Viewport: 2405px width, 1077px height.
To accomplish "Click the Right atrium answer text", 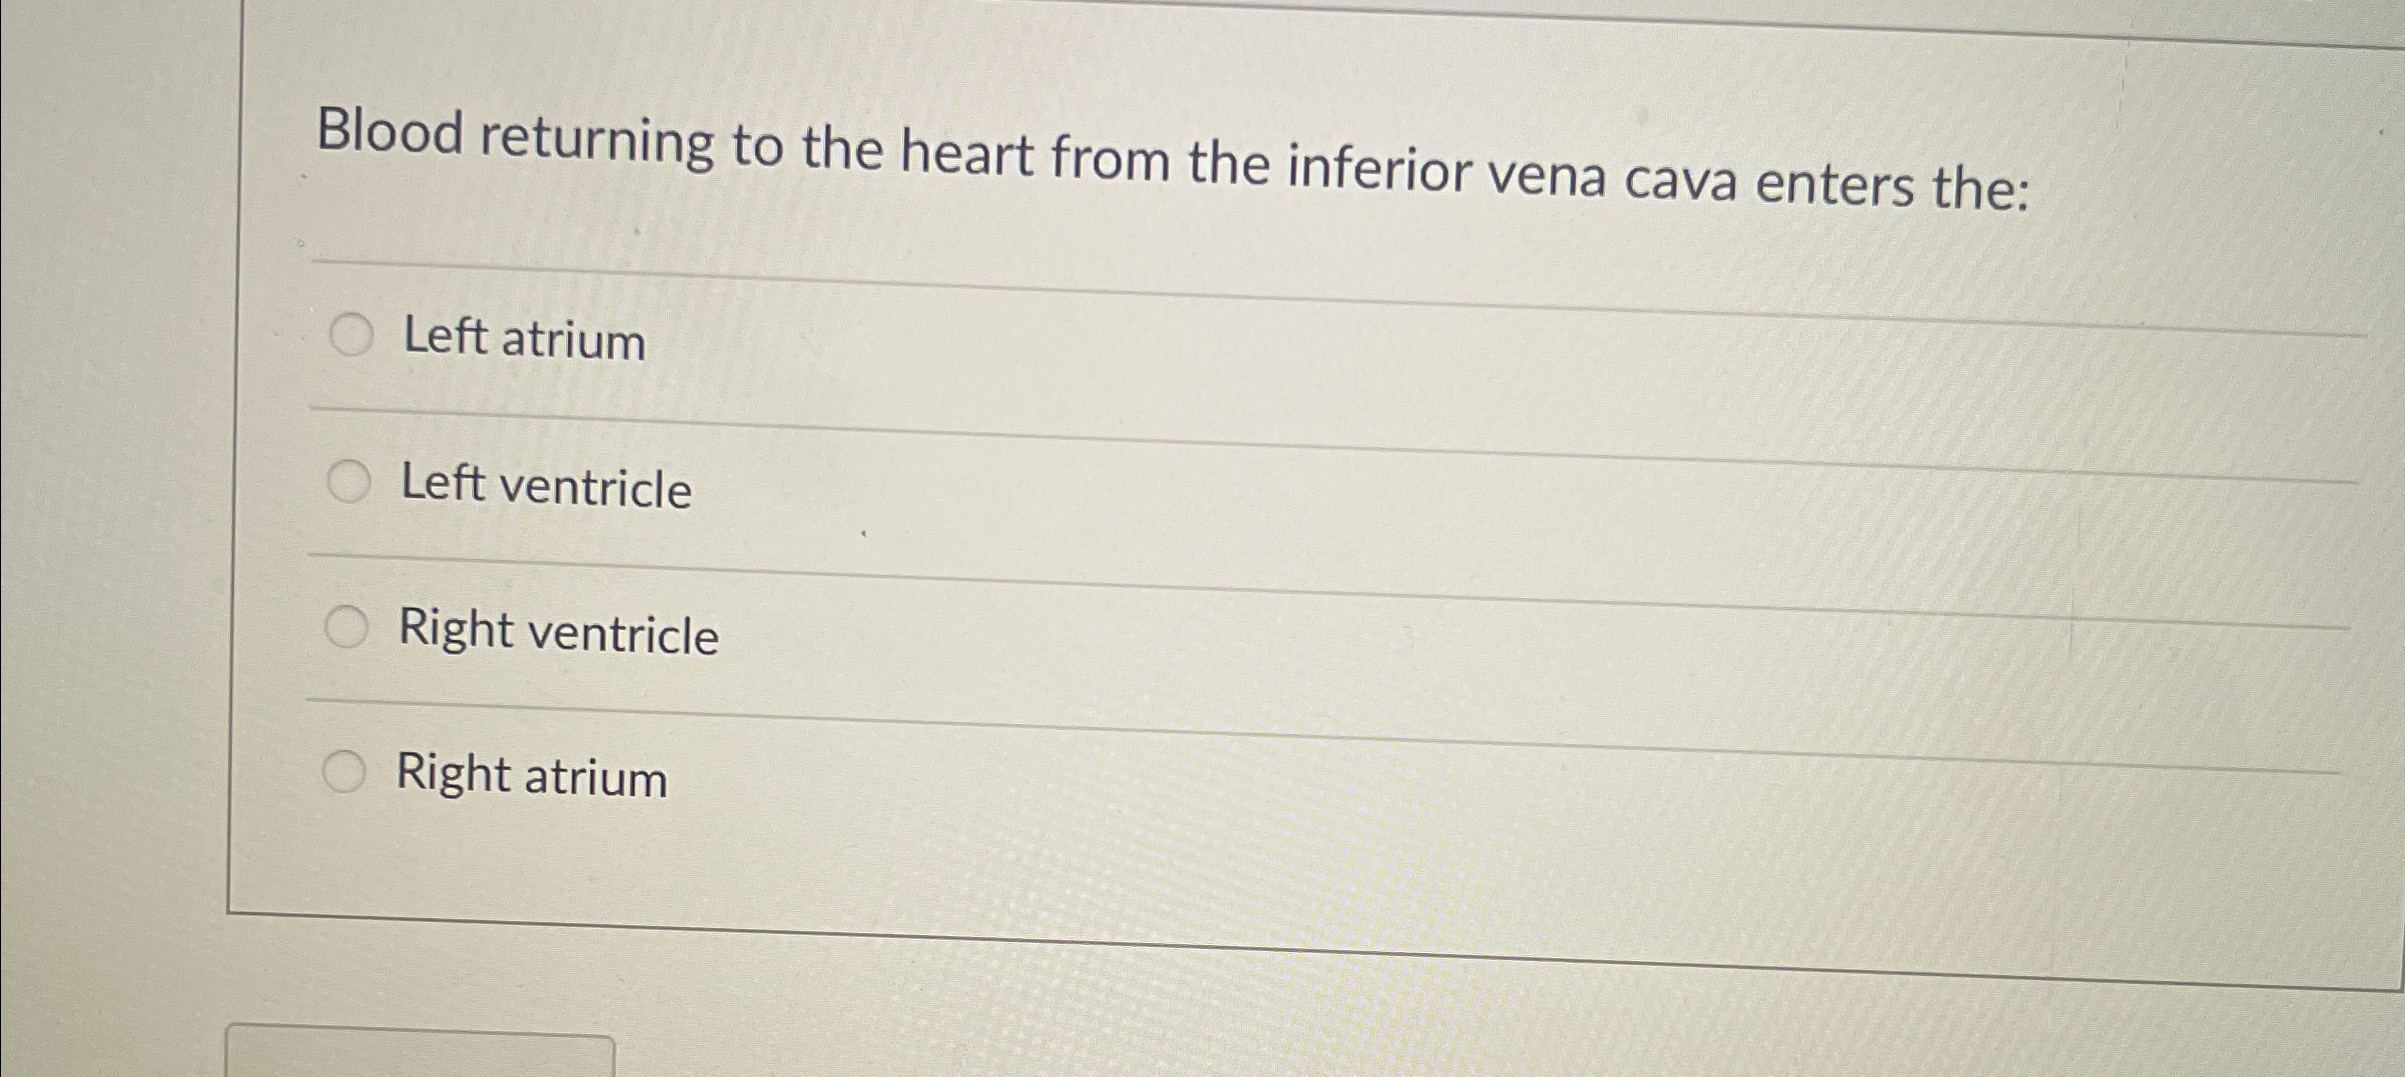I will tap(531, 775).
